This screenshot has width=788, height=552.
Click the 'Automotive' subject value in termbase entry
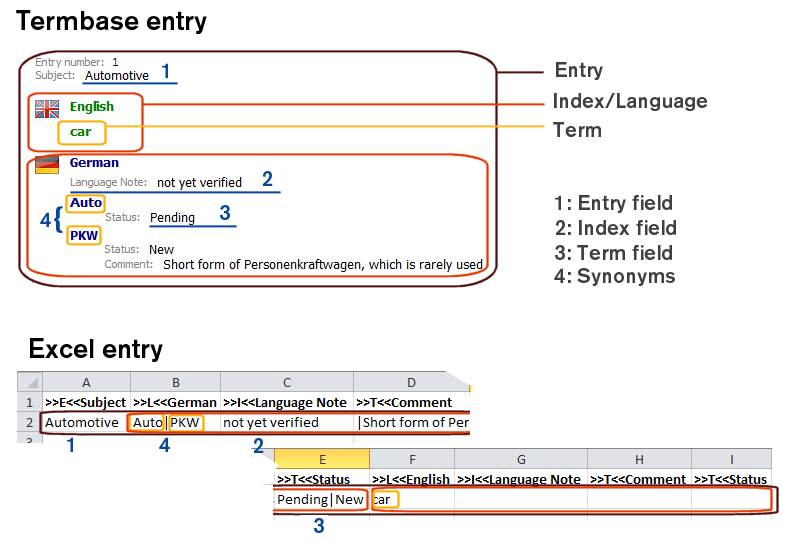117,75
